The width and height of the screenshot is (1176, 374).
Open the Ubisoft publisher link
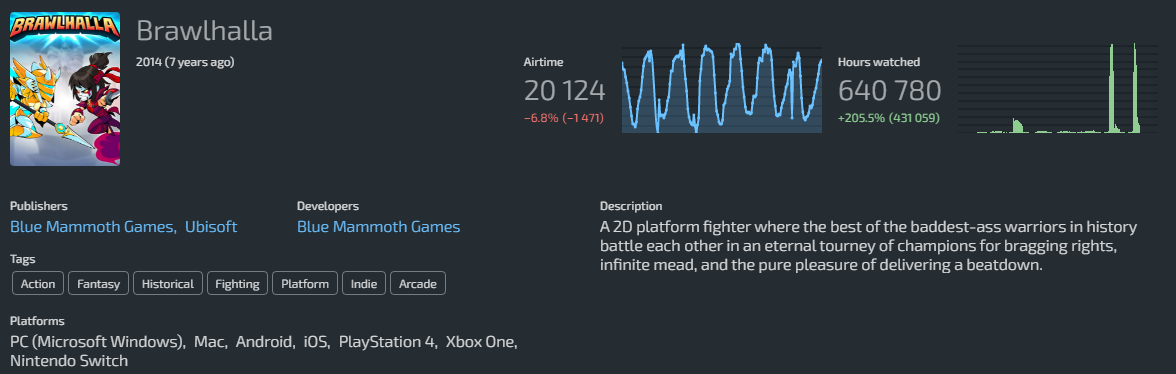pos(211,226)
